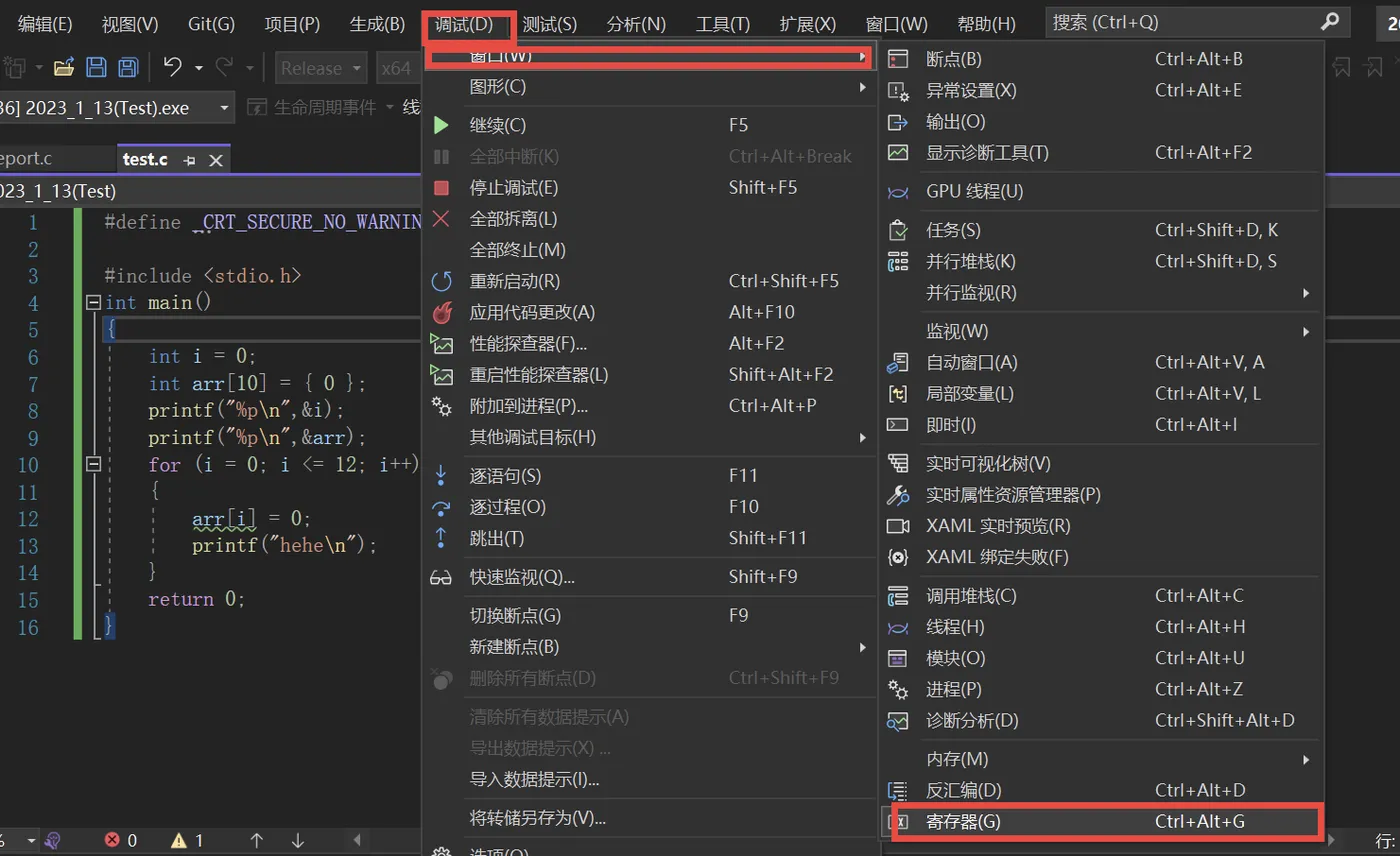The image size is (1400, 856).
Task: Close the test.c editor tab
Action: point(215,160)
